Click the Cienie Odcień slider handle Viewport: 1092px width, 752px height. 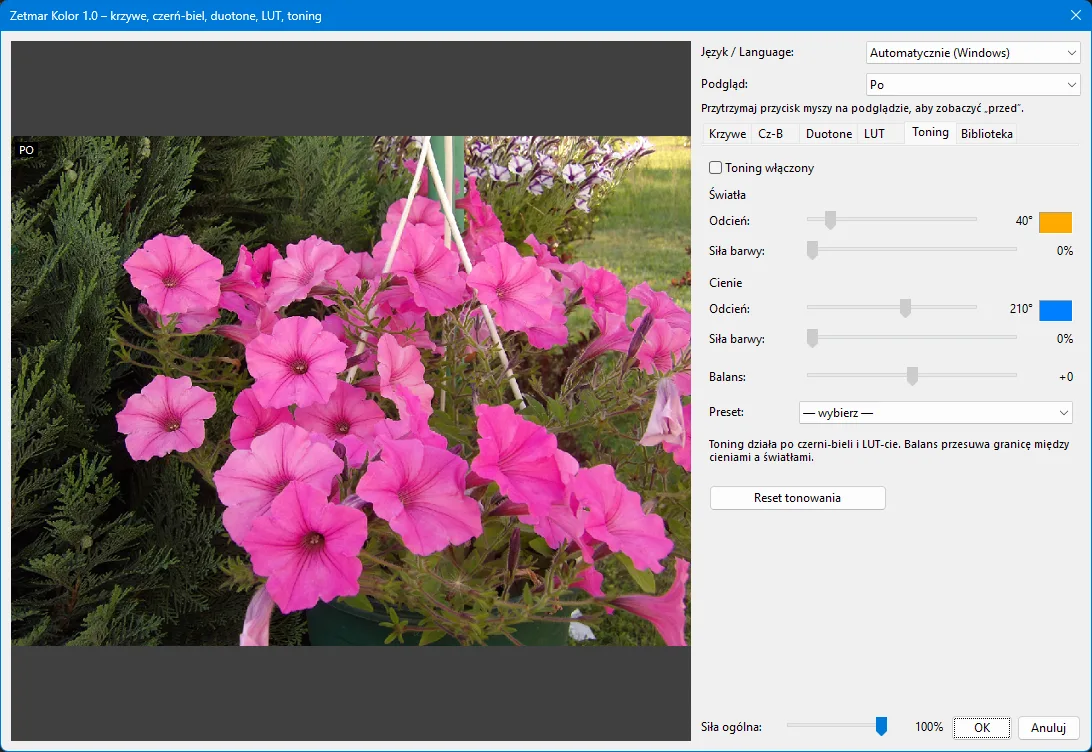905,308
